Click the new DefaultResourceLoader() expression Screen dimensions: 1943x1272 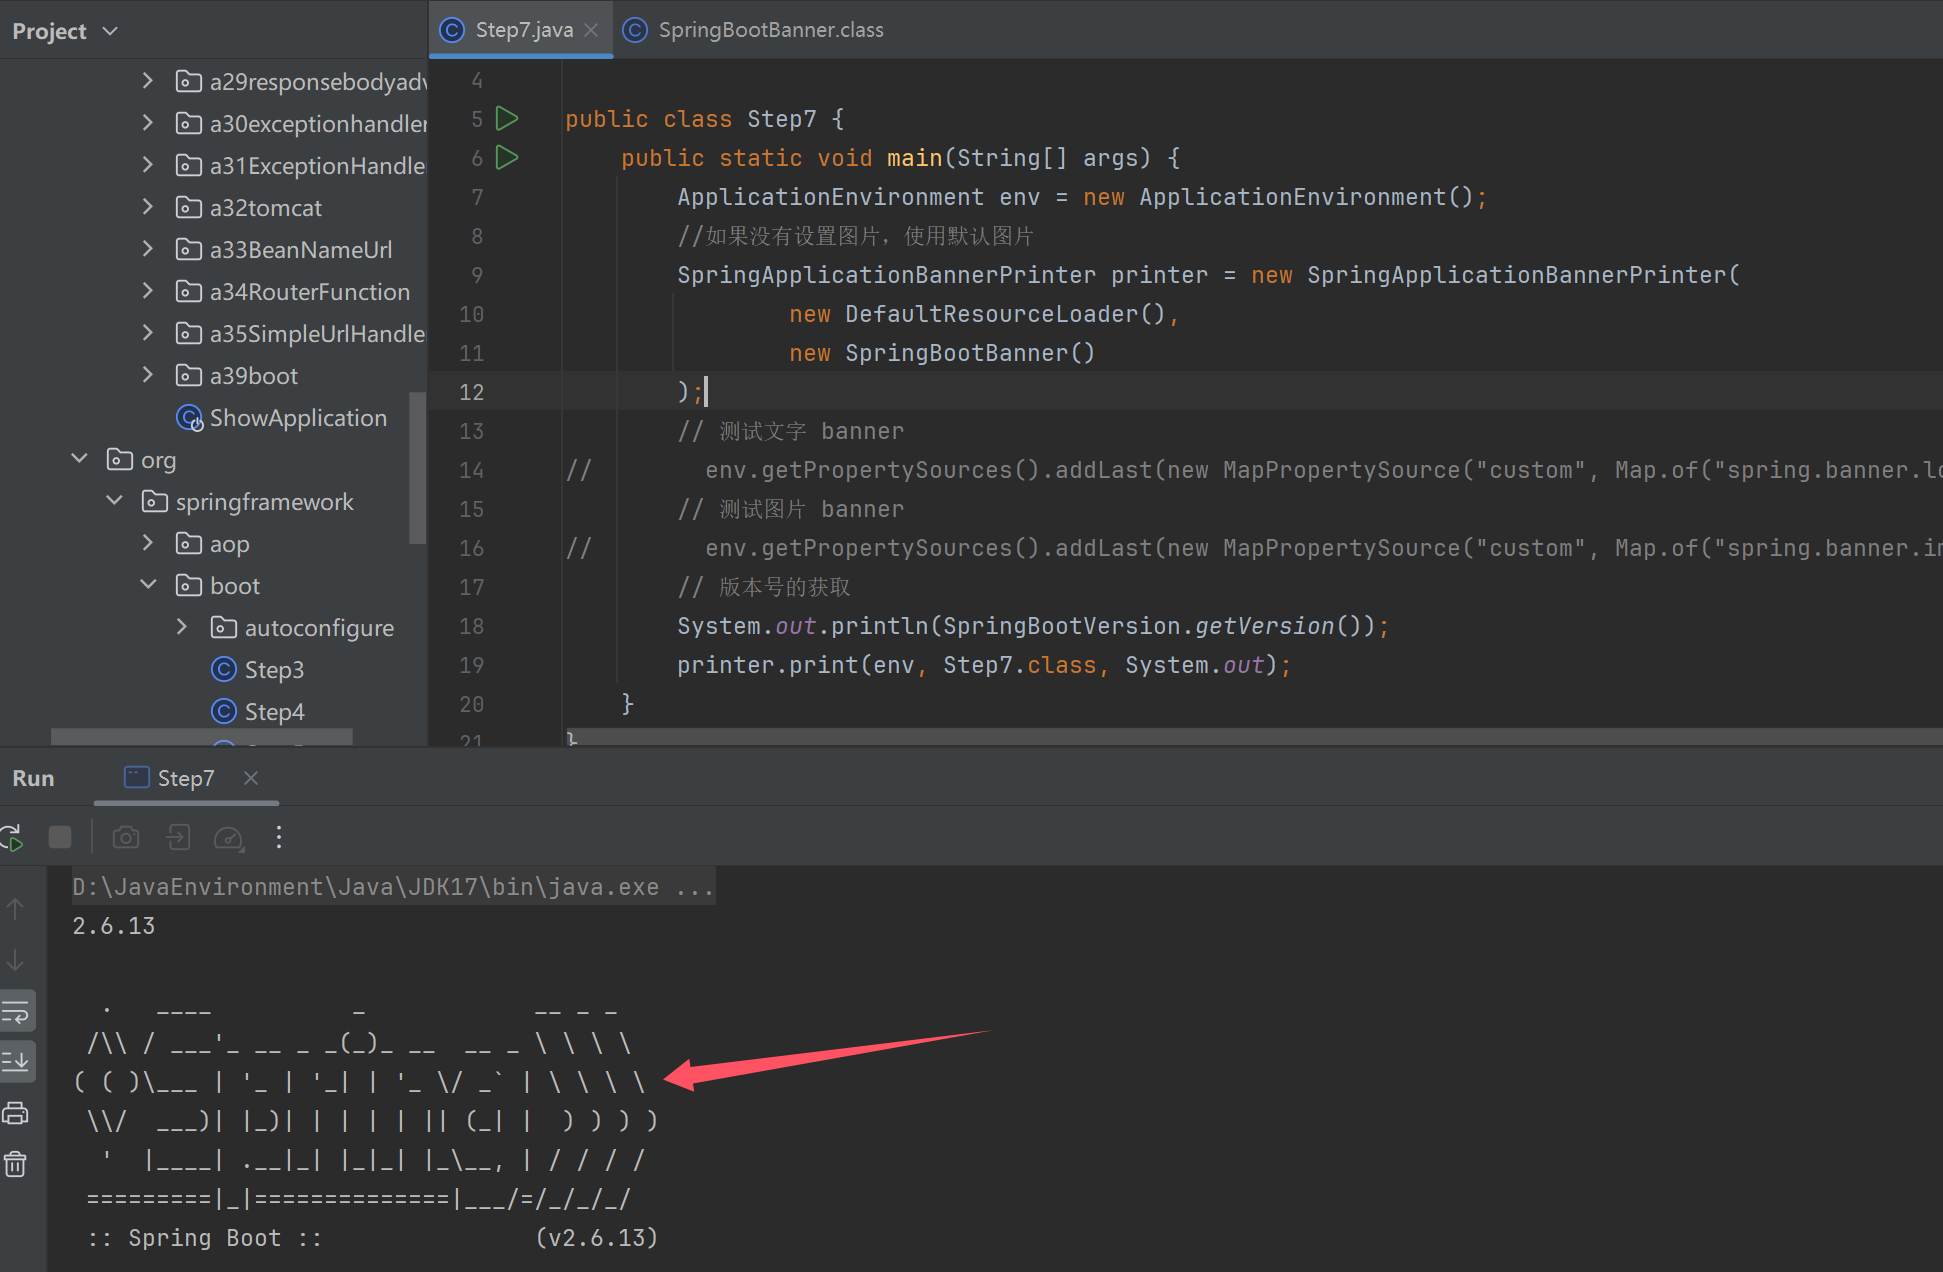pos(977,314)
